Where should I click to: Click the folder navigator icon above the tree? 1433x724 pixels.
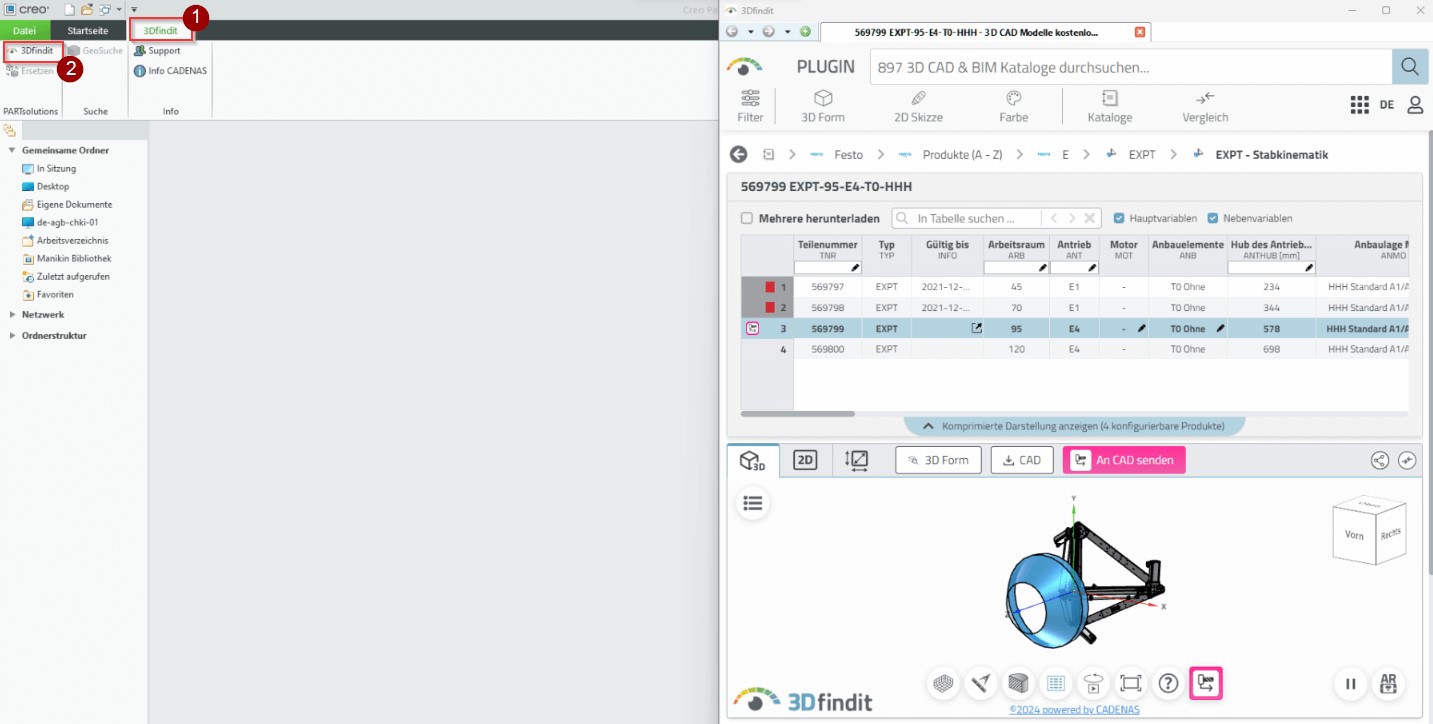[x=10, y=130]
